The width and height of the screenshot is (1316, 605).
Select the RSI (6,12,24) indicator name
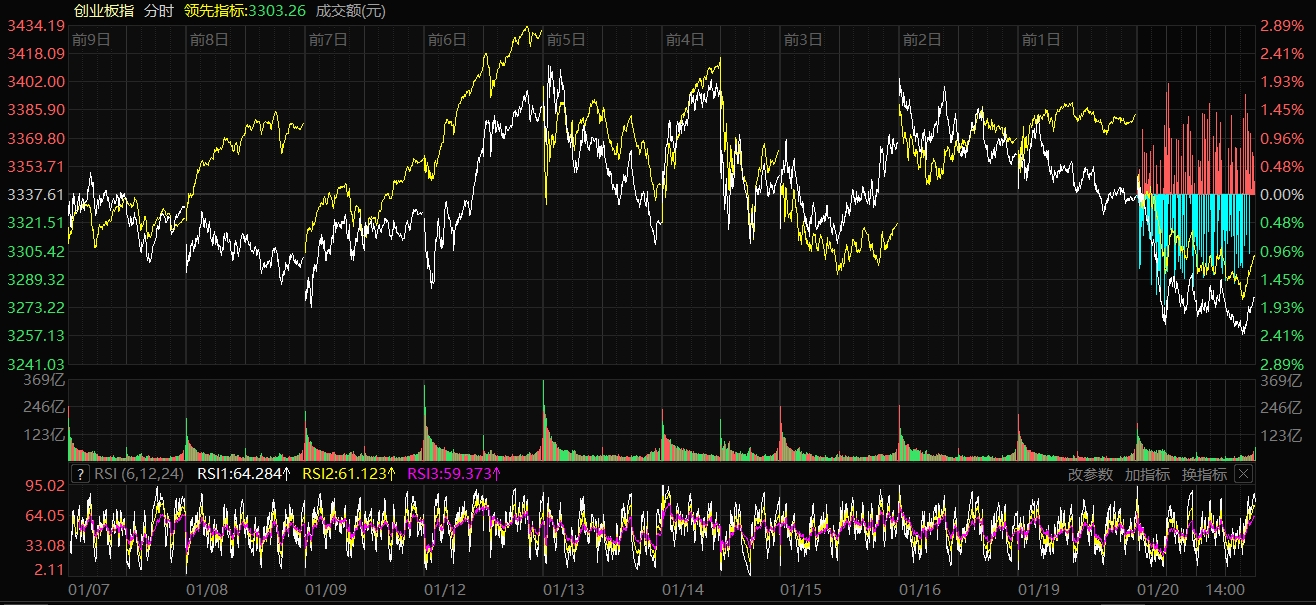(x=139, y=474)
